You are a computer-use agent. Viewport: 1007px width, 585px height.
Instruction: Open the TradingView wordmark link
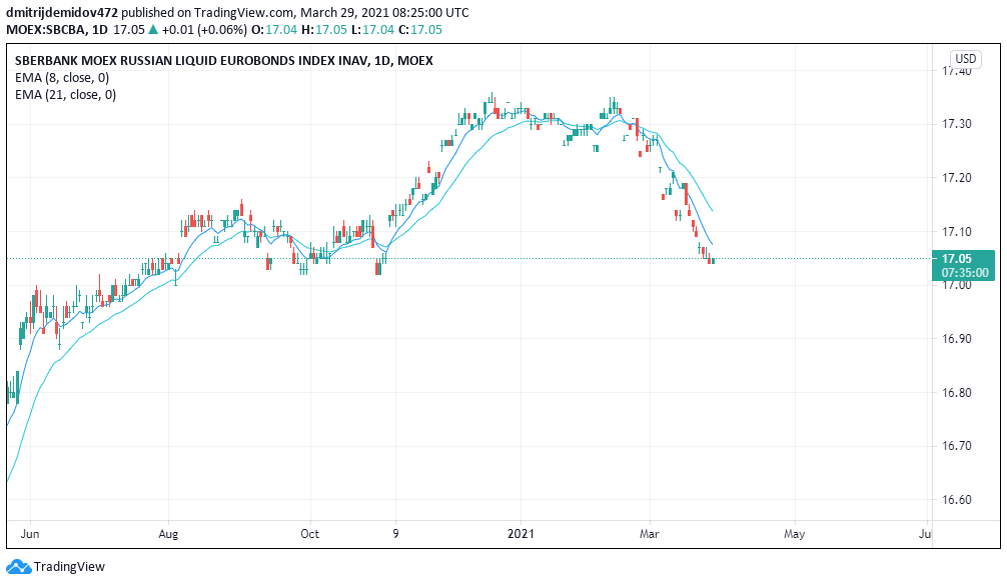[69, 567]
